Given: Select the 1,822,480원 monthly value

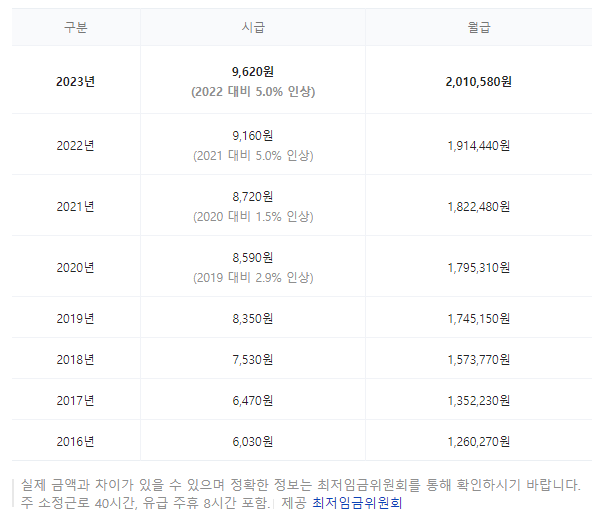Looking at the screenshot, I should click(x=478, y=207).
